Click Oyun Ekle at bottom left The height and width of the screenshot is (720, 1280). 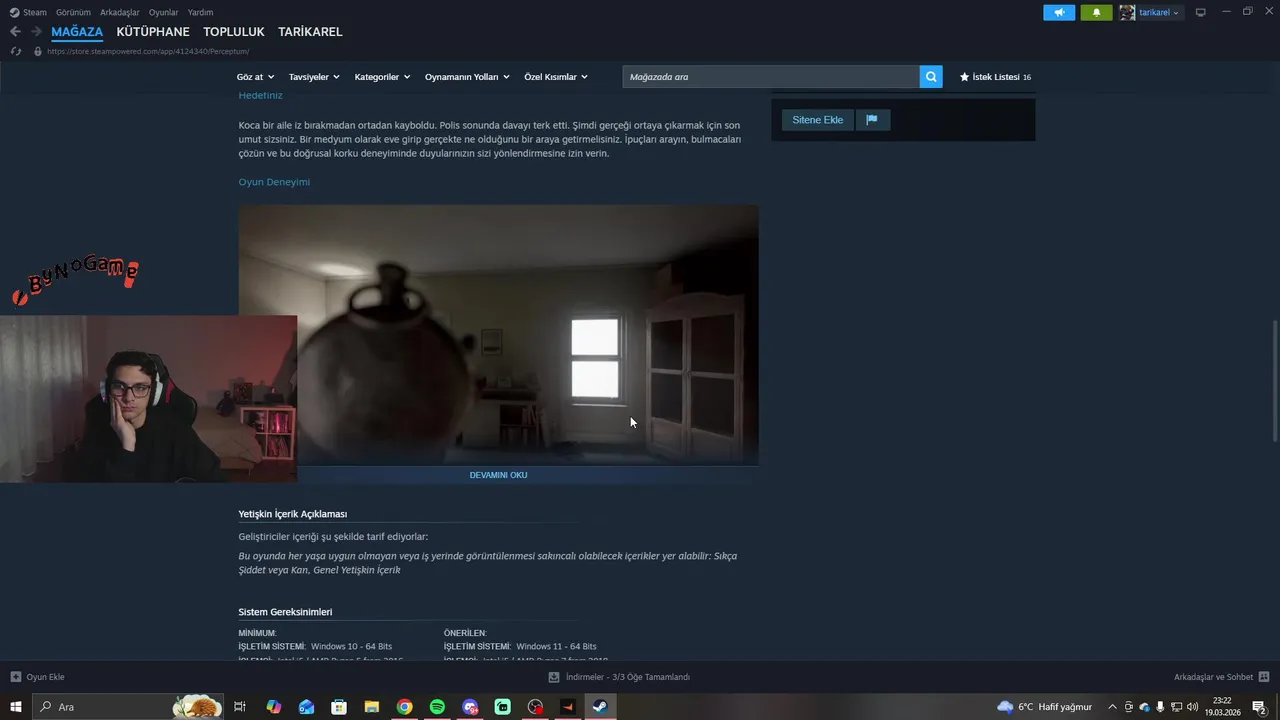(x=37, y=677)
